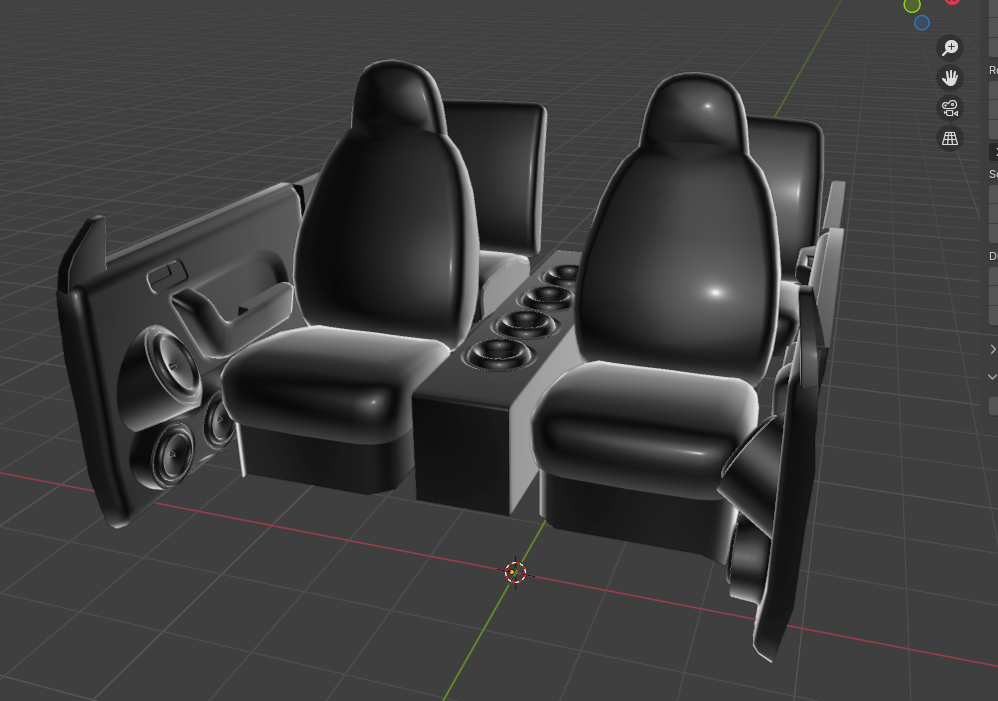Click the blue Z axis gizmo circle
Image resolution: width=998 pixels, height=701 pixels.
(x=922, y=23)
